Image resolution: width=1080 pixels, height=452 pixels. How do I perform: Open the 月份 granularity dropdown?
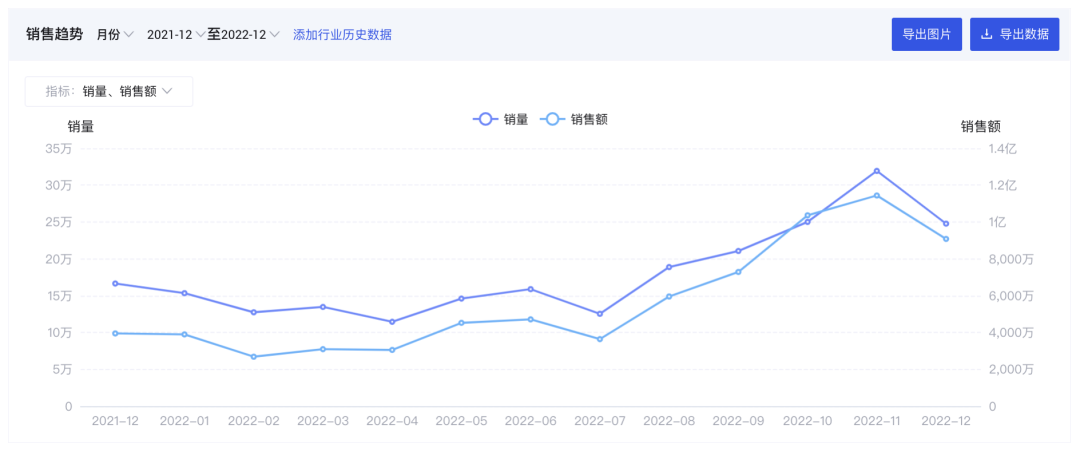pos(115,34)
